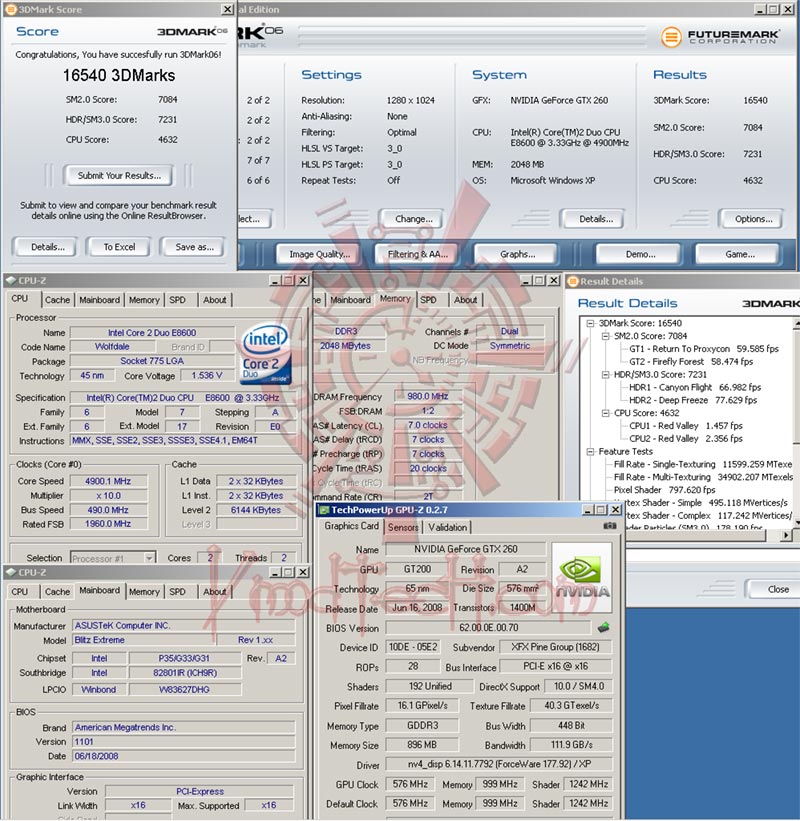
Task: Click Save as button in Score dialog
Action: click(193, 247)
